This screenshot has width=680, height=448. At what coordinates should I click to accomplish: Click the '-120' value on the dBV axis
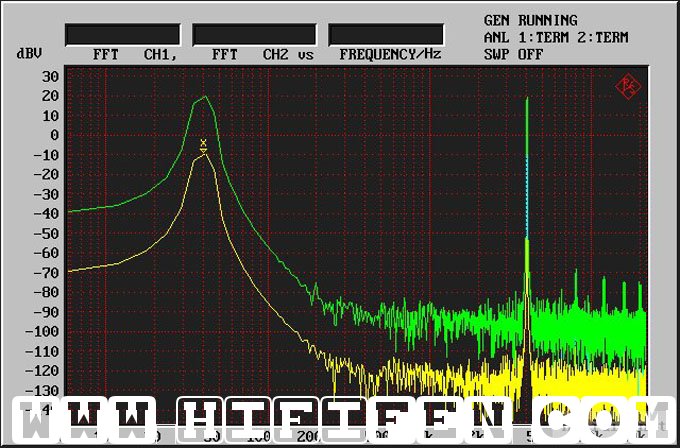click(x=42, y=371)
